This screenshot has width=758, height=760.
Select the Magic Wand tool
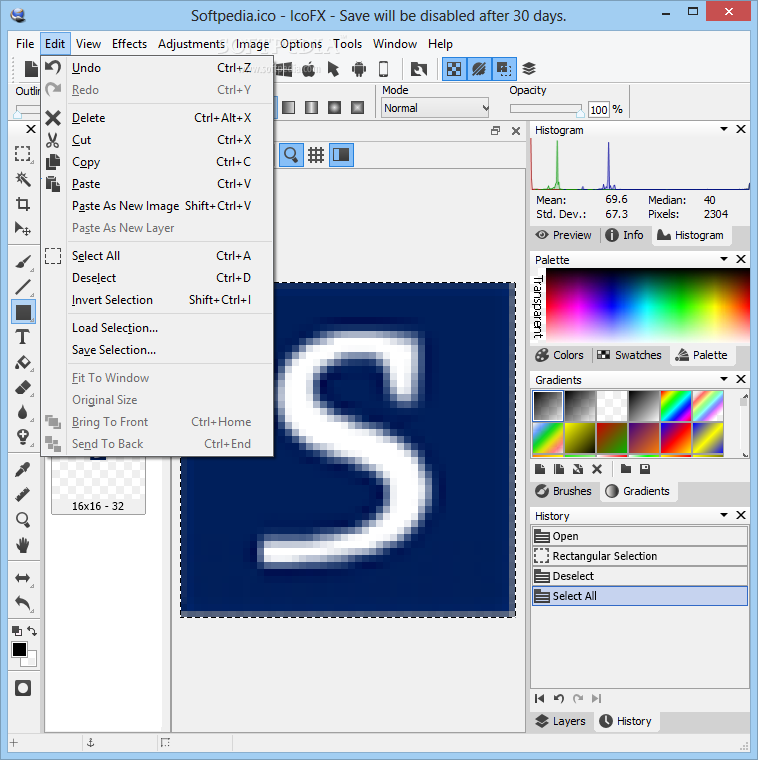click(x=22, y=179)
